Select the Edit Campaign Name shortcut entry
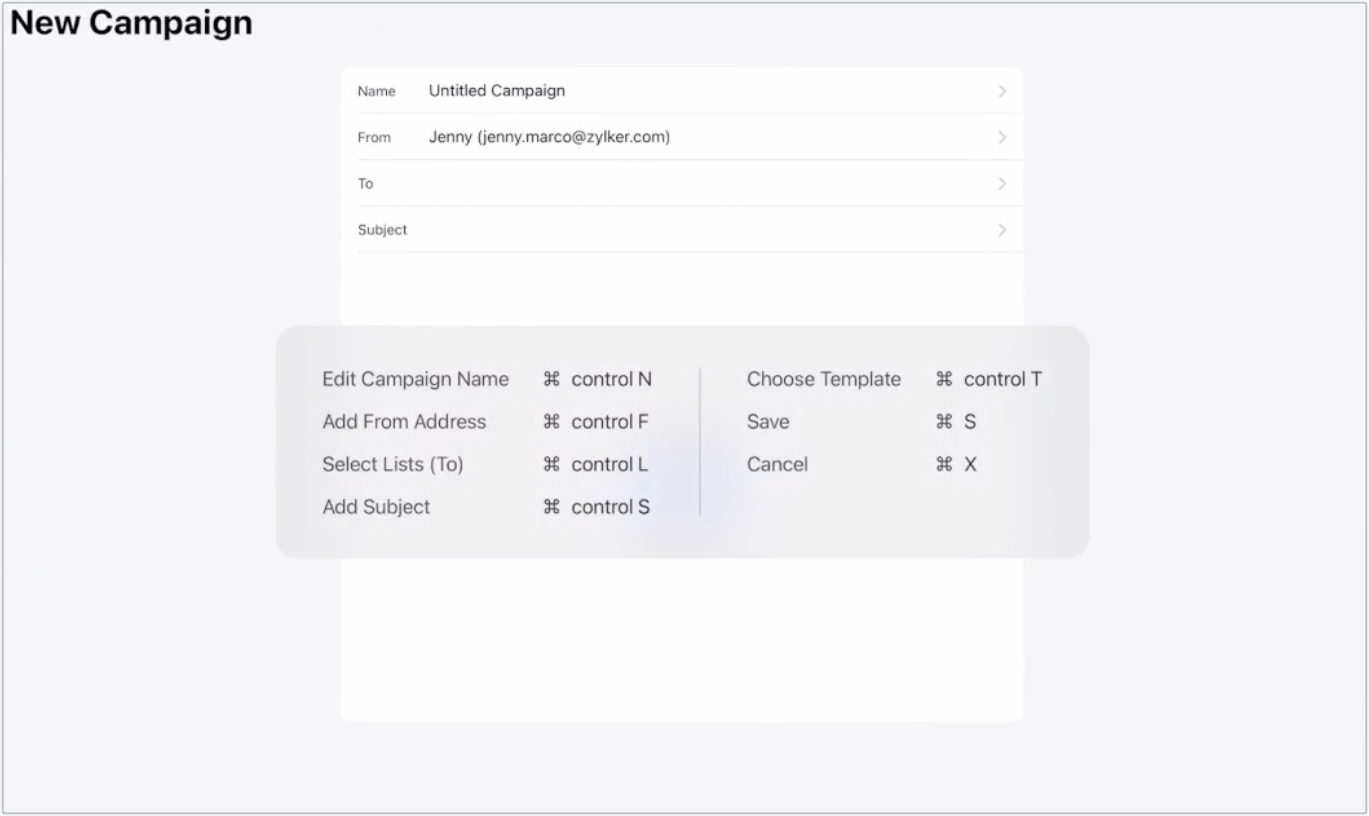Image resolution: width=1369 pixels, height=816 pixels. coord(415,379)
